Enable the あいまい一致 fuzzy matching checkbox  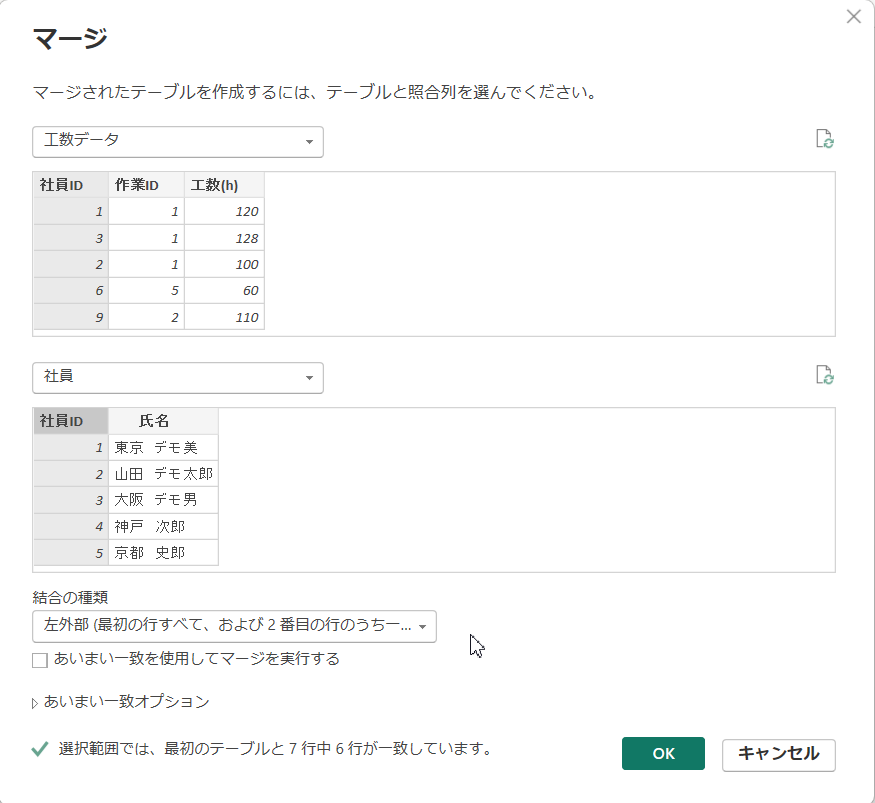pyautogui.click(x=40, y=660)
